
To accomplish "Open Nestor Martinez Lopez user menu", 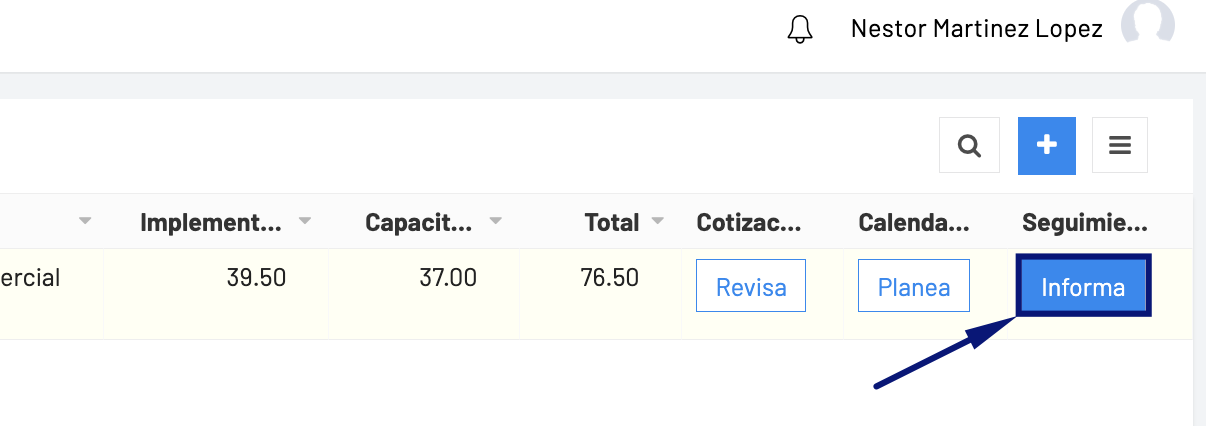I will click(x=976, y=29).
